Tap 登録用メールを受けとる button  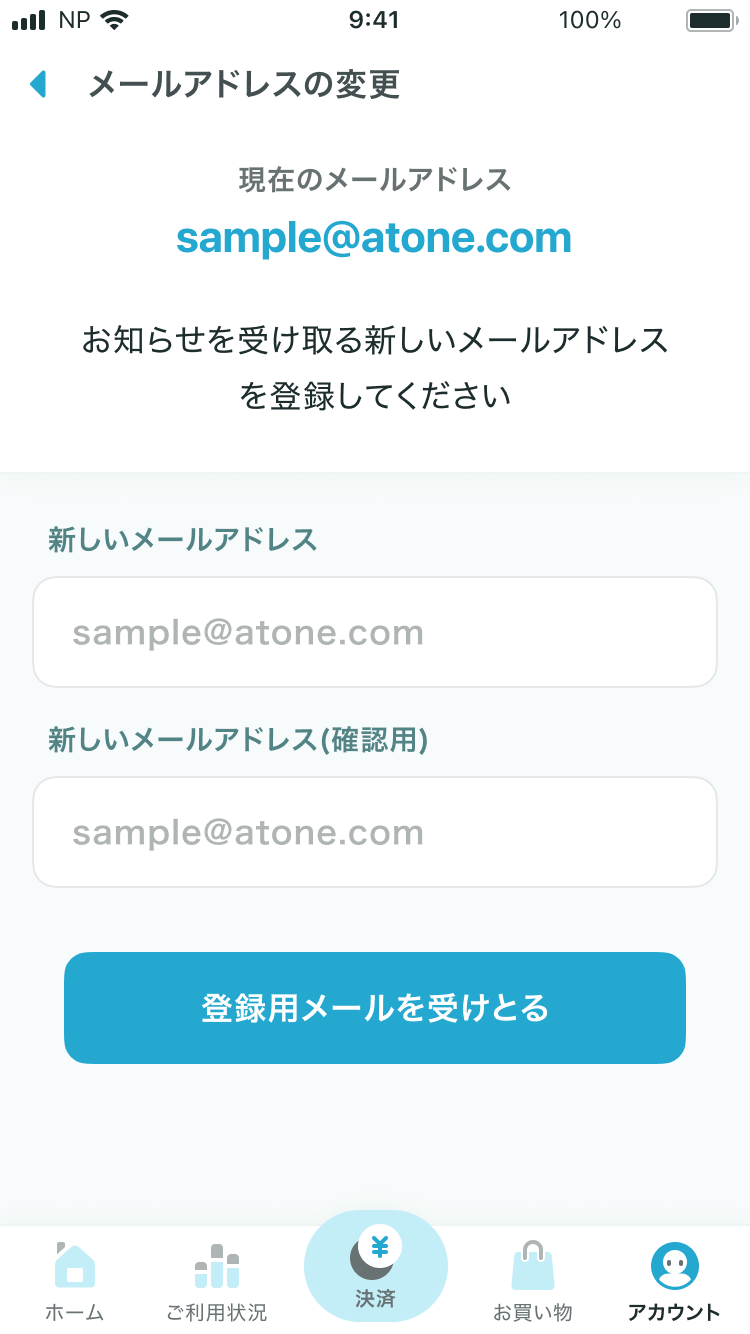(375, 1008)
